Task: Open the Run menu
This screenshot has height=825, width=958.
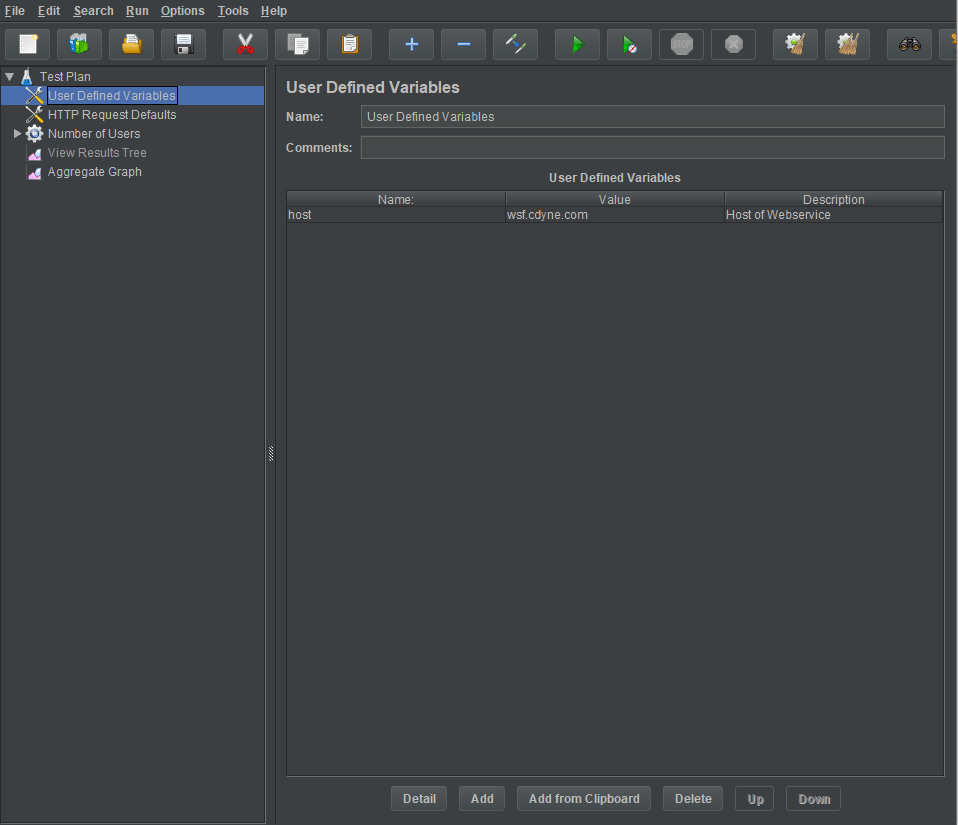Action: pyautogui.click(x=137, y=11)
